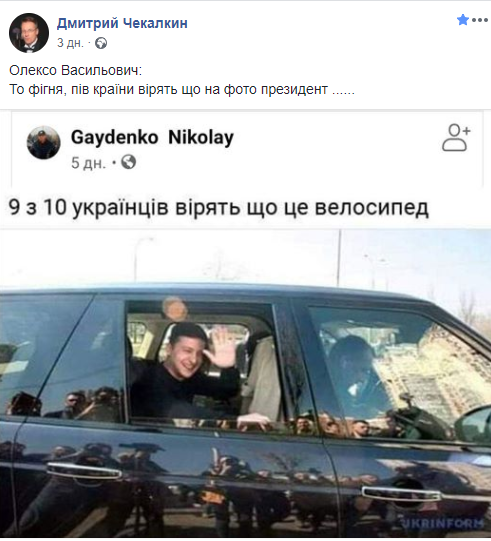491x541 pixels.
Task: Open Gaydenko Nikolay's round profile avatar
Action: (44, 142)
